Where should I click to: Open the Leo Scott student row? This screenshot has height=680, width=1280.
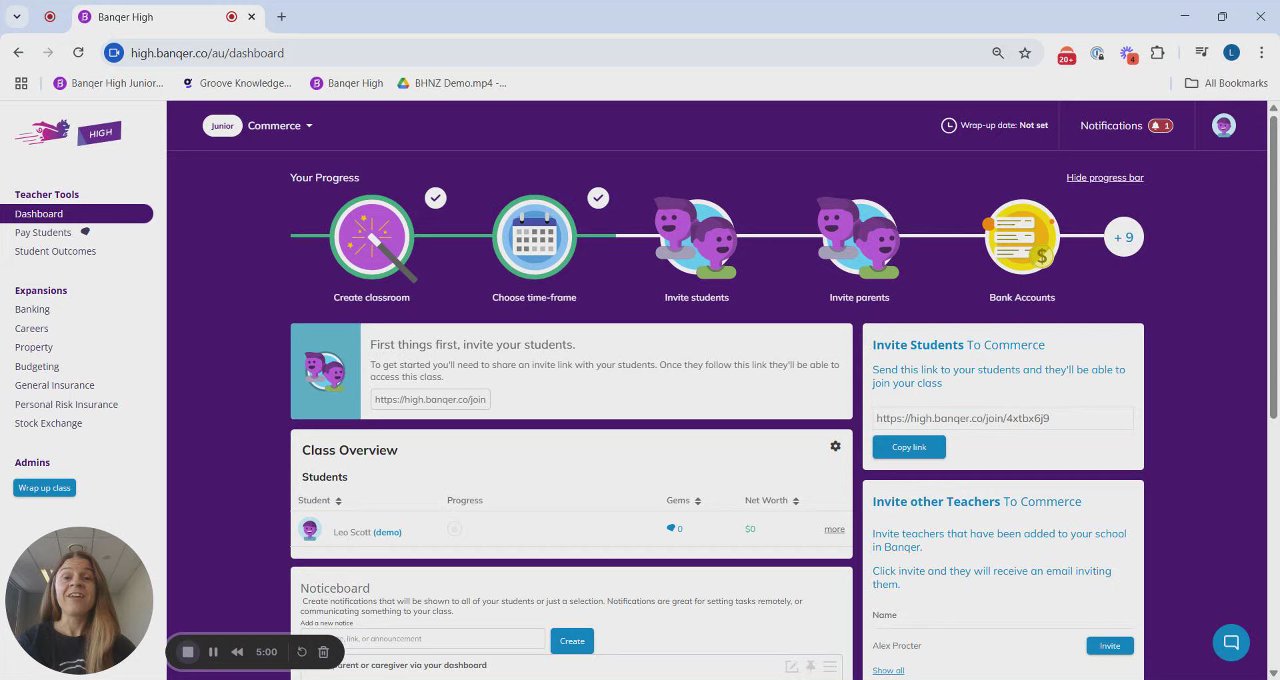[x=571, y=530]
